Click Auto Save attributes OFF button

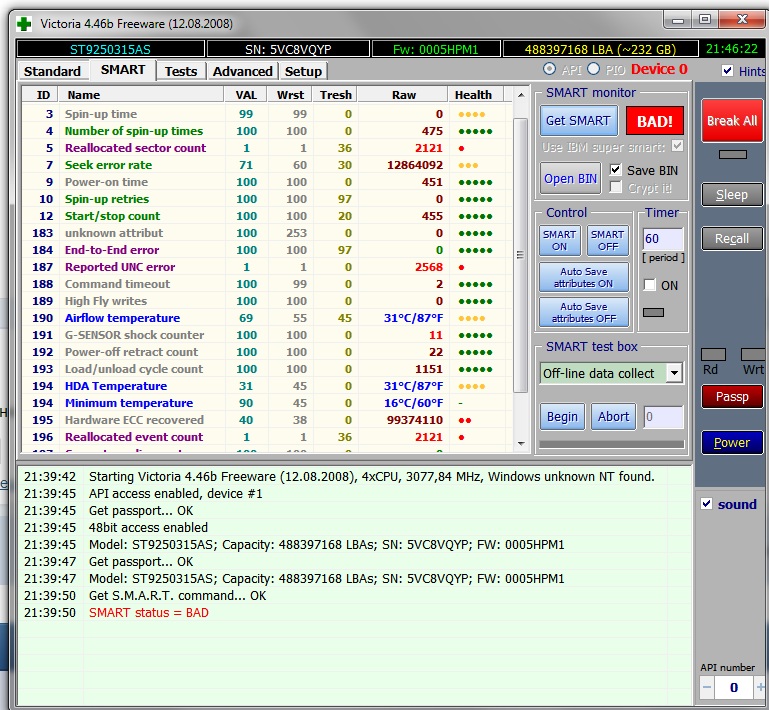click(584, 312)
